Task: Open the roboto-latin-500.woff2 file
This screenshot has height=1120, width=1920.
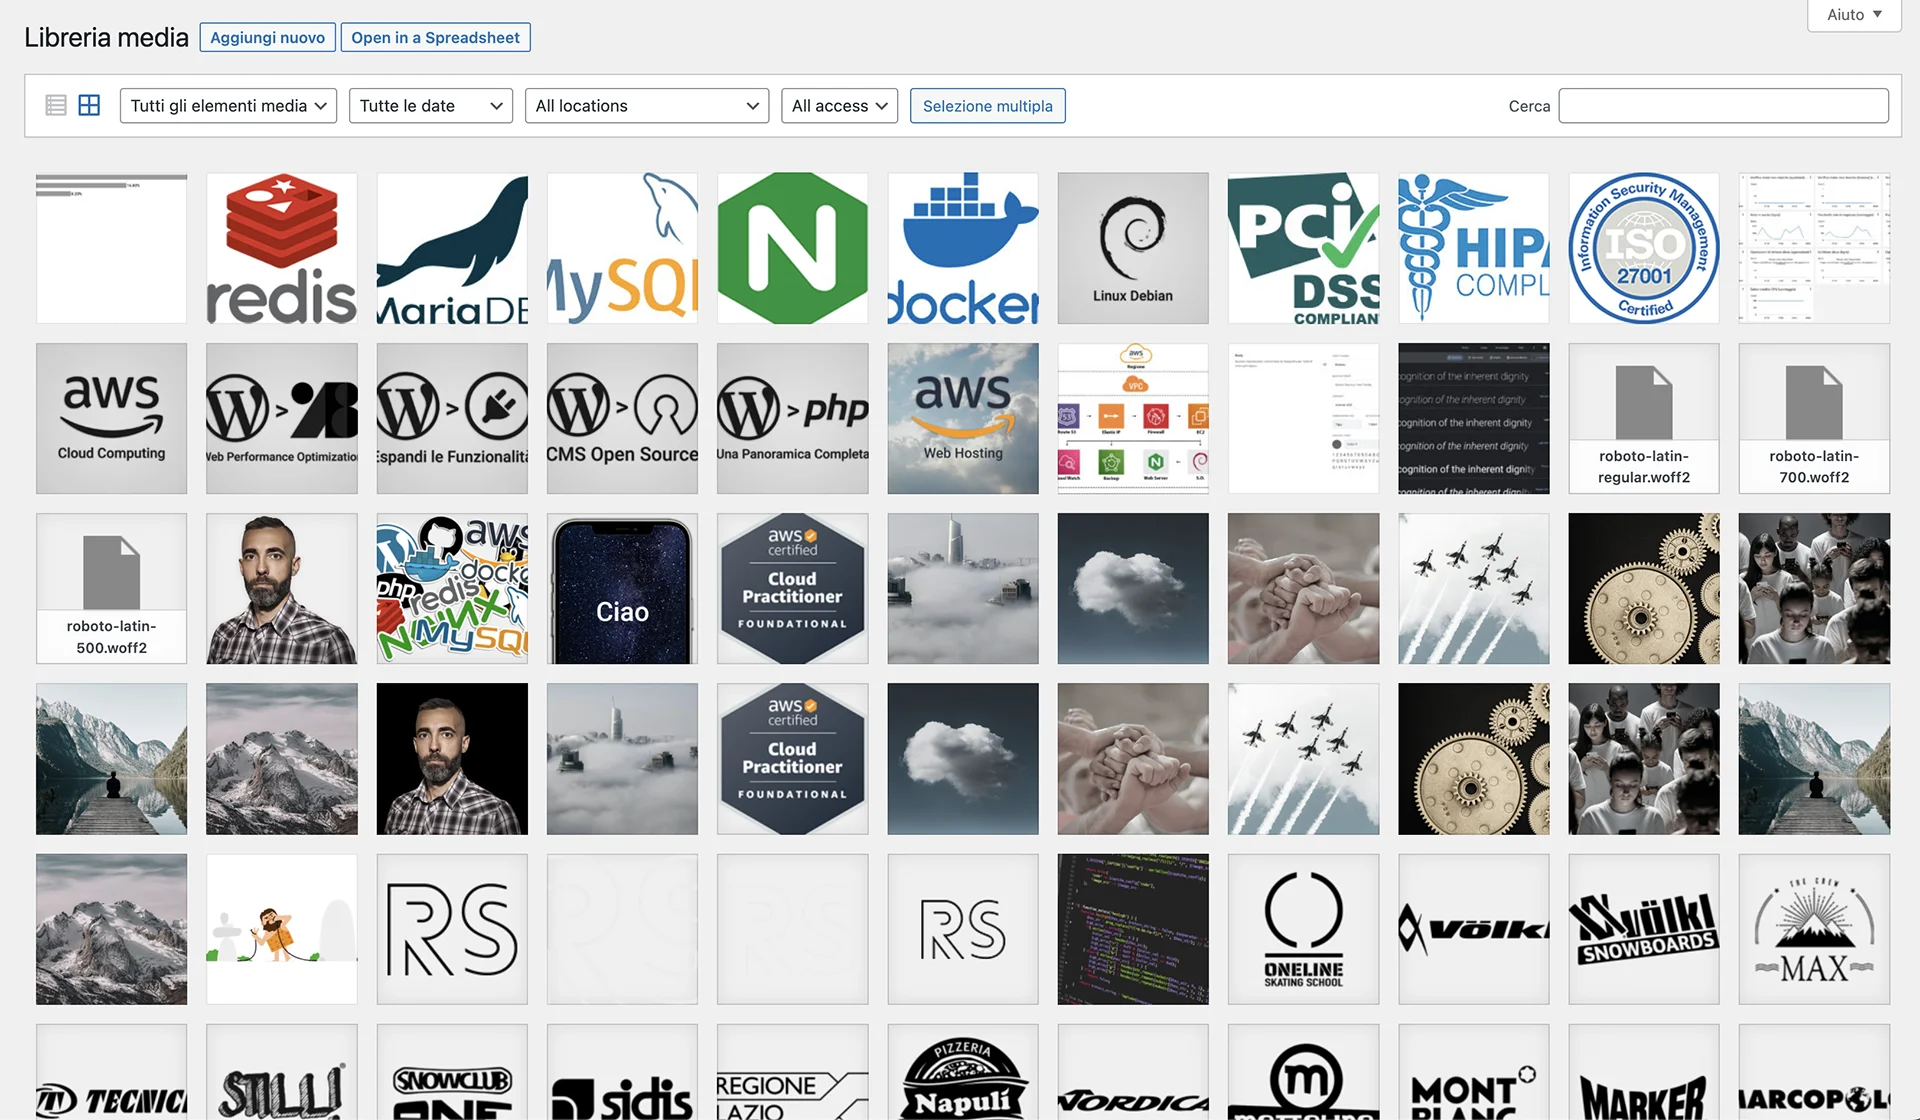Action: [x=111, y=588]
